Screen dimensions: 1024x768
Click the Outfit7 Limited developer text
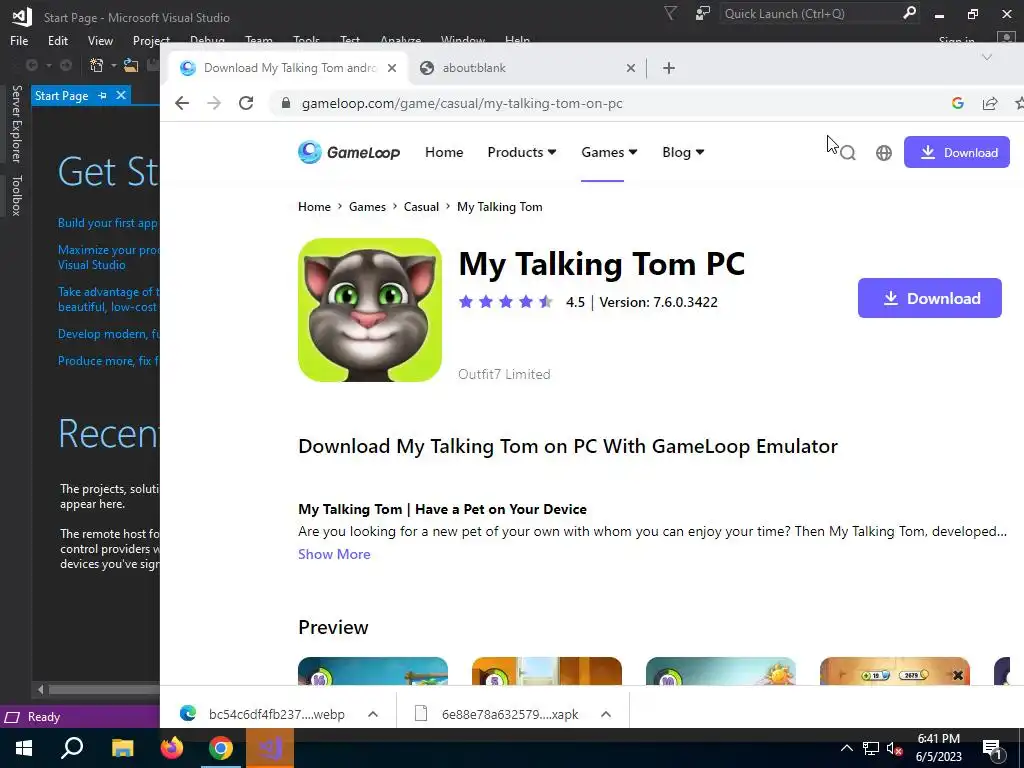(x=504, y=374)
